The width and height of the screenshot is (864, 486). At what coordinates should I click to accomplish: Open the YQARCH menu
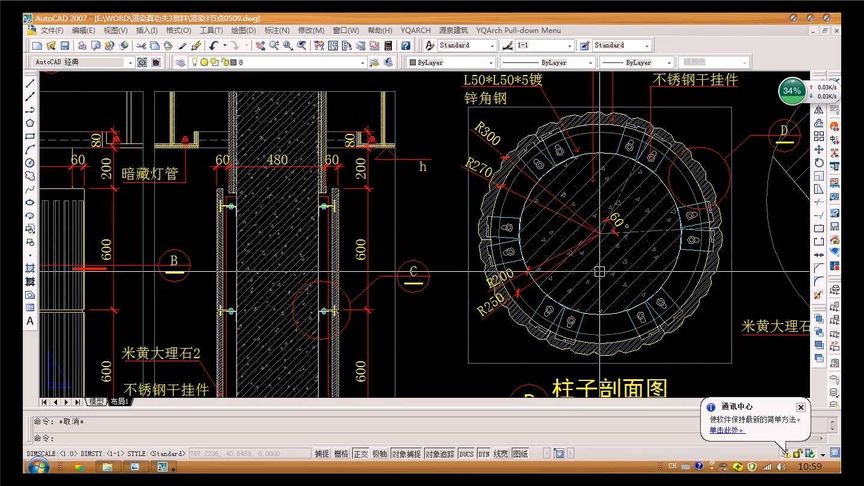[x=415, y=30]
